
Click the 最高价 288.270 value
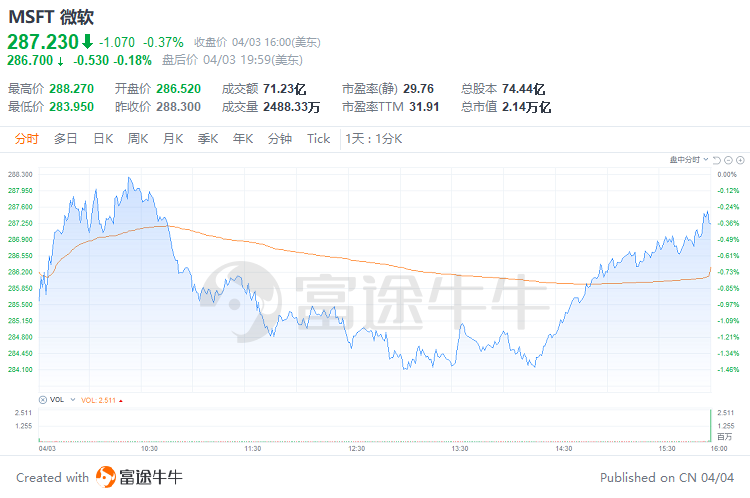(71, 89)
